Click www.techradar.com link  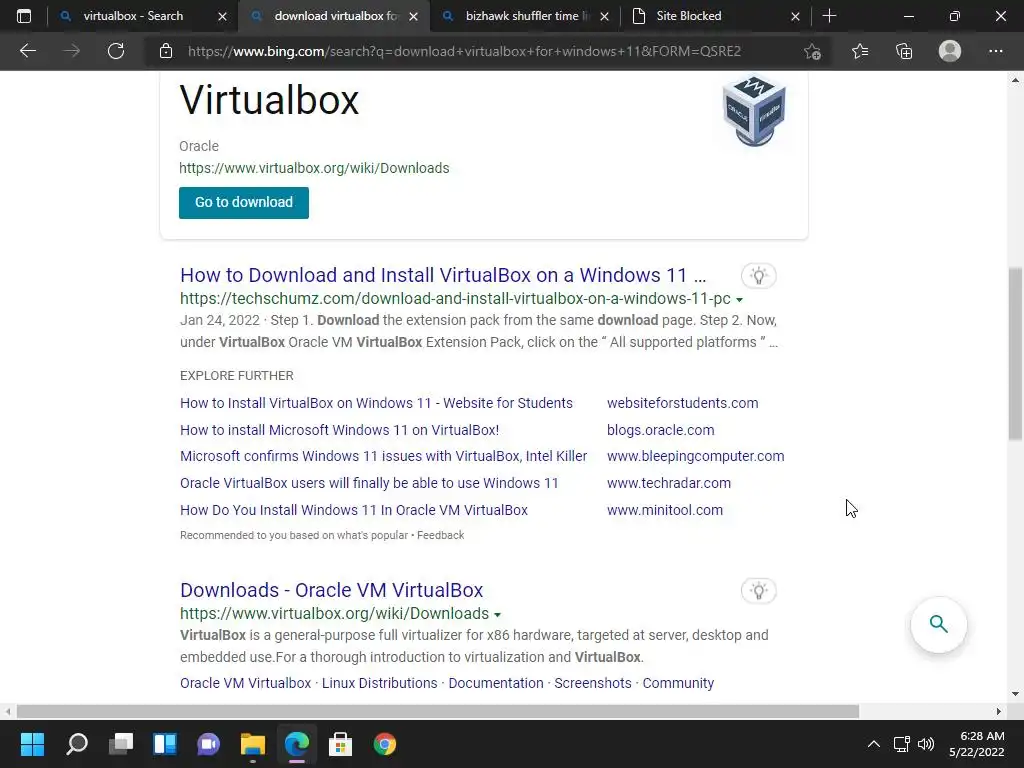(669, 483)
